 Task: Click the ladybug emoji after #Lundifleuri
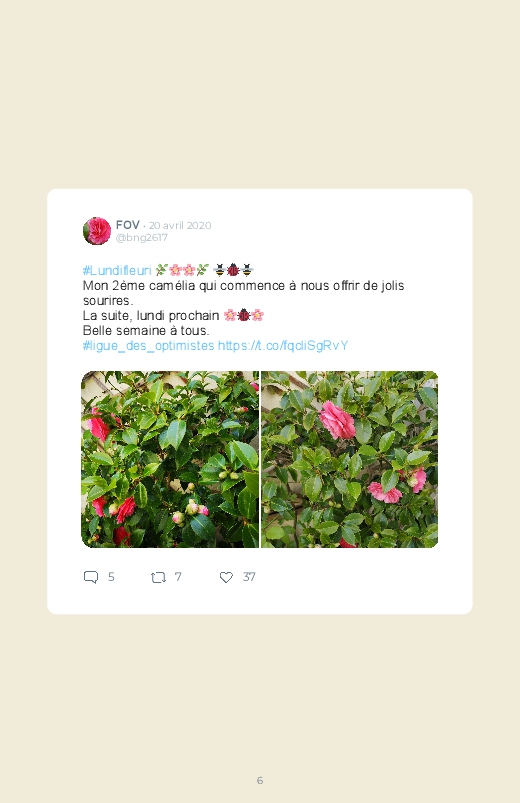233,270
